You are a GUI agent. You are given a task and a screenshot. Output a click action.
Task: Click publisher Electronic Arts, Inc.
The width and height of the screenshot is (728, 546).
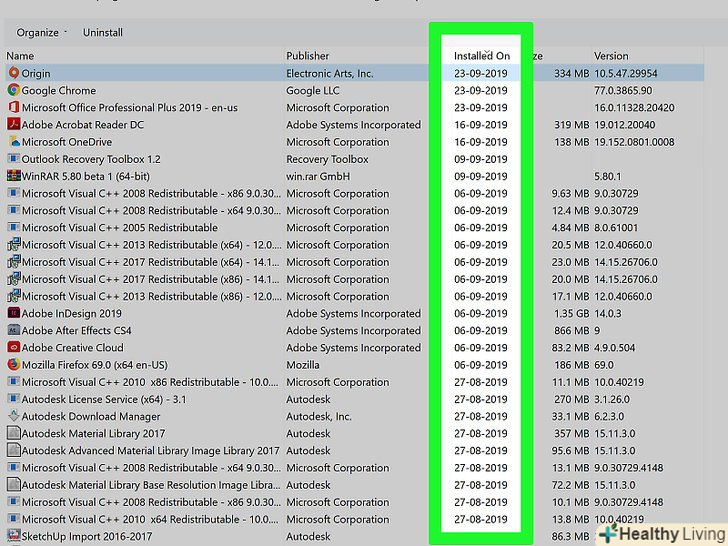(330, 73)
